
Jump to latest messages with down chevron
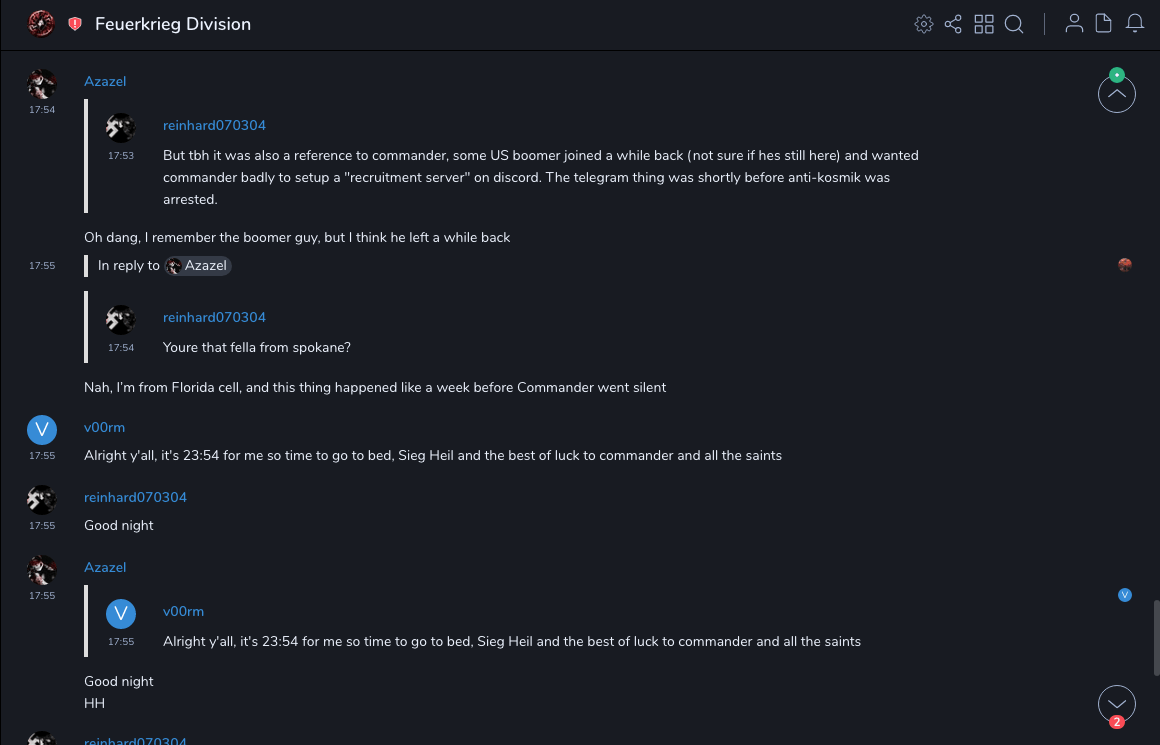pyautogui.click(x=1117, y=704)
